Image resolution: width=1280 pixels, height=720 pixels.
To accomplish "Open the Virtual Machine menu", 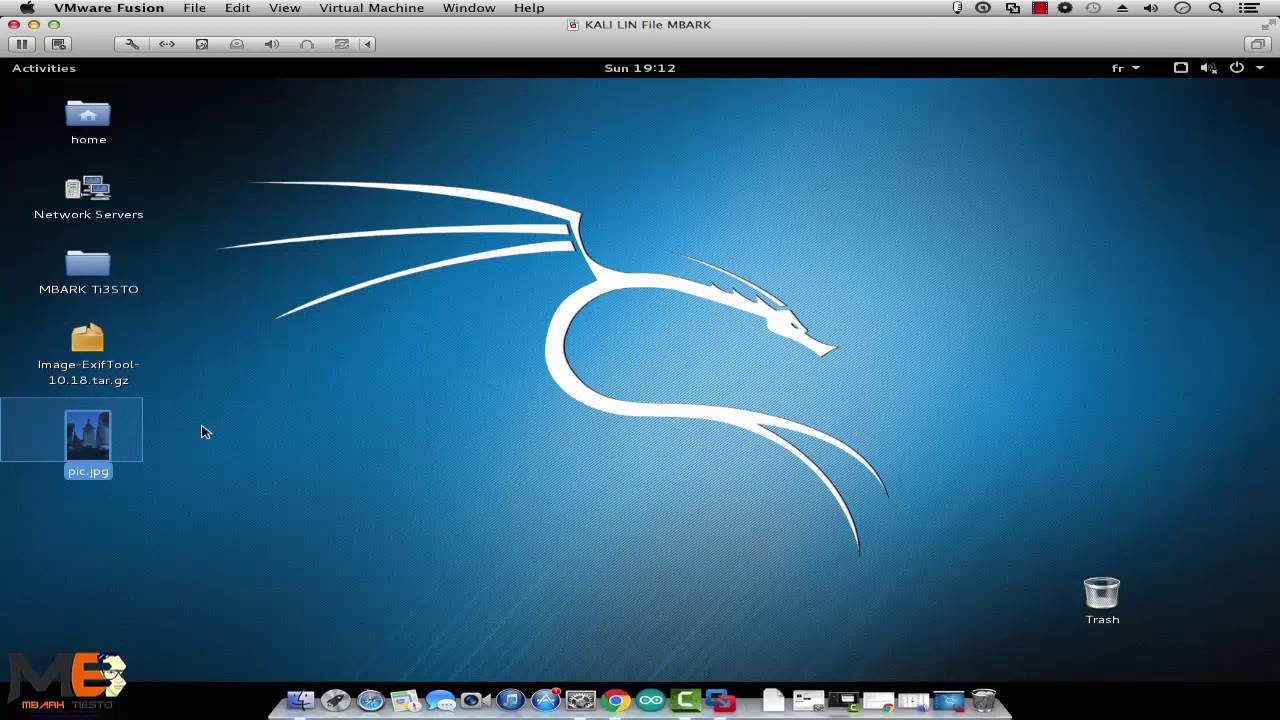I will click(371, 8).
